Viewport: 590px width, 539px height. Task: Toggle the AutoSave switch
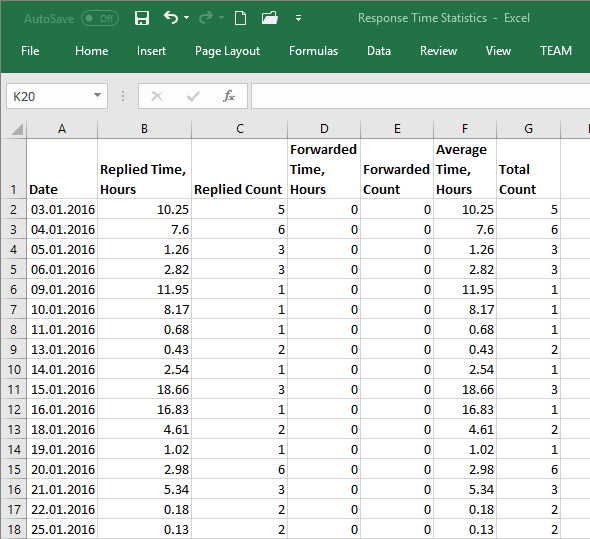100,18
